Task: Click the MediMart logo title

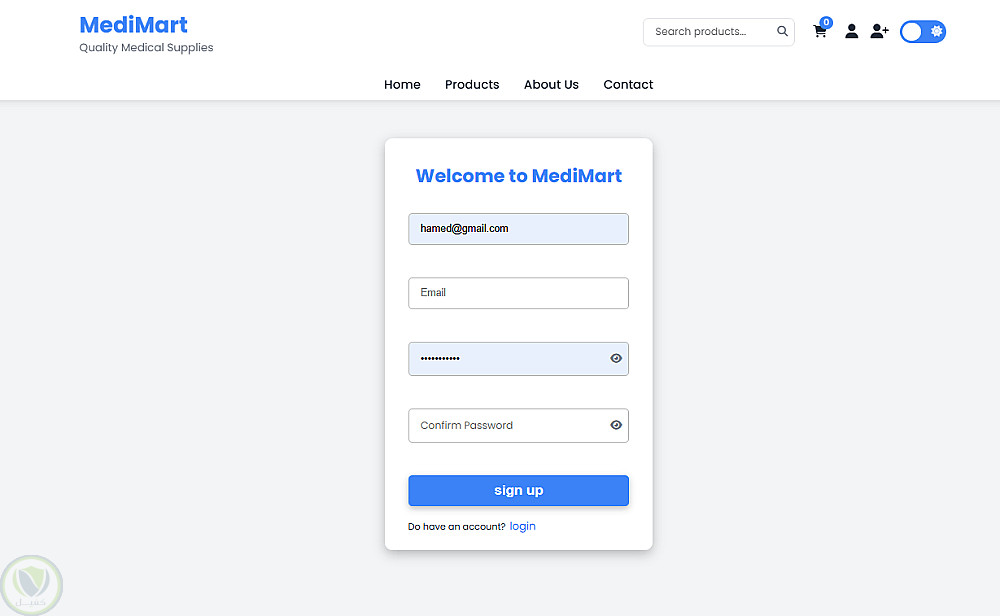Action: click(133, 25)
